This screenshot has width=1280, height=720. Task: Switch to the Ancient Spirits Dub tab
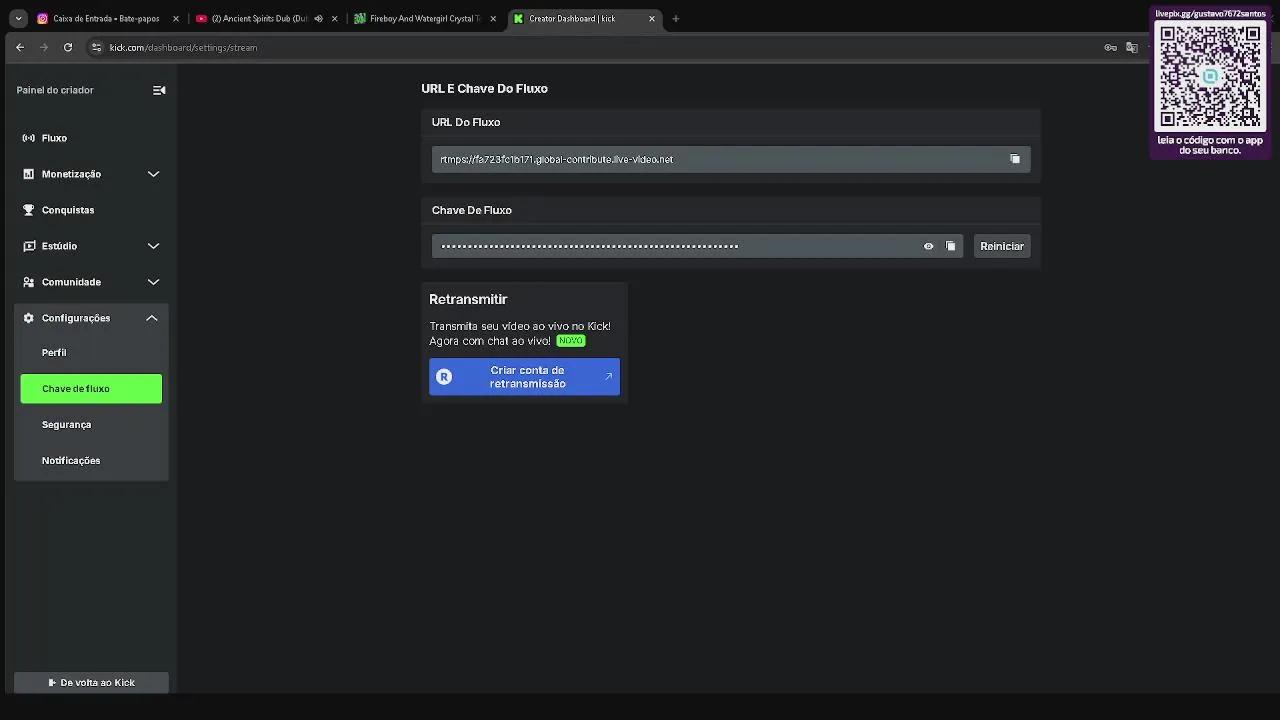pyautogui.click(x=267, y=18)
